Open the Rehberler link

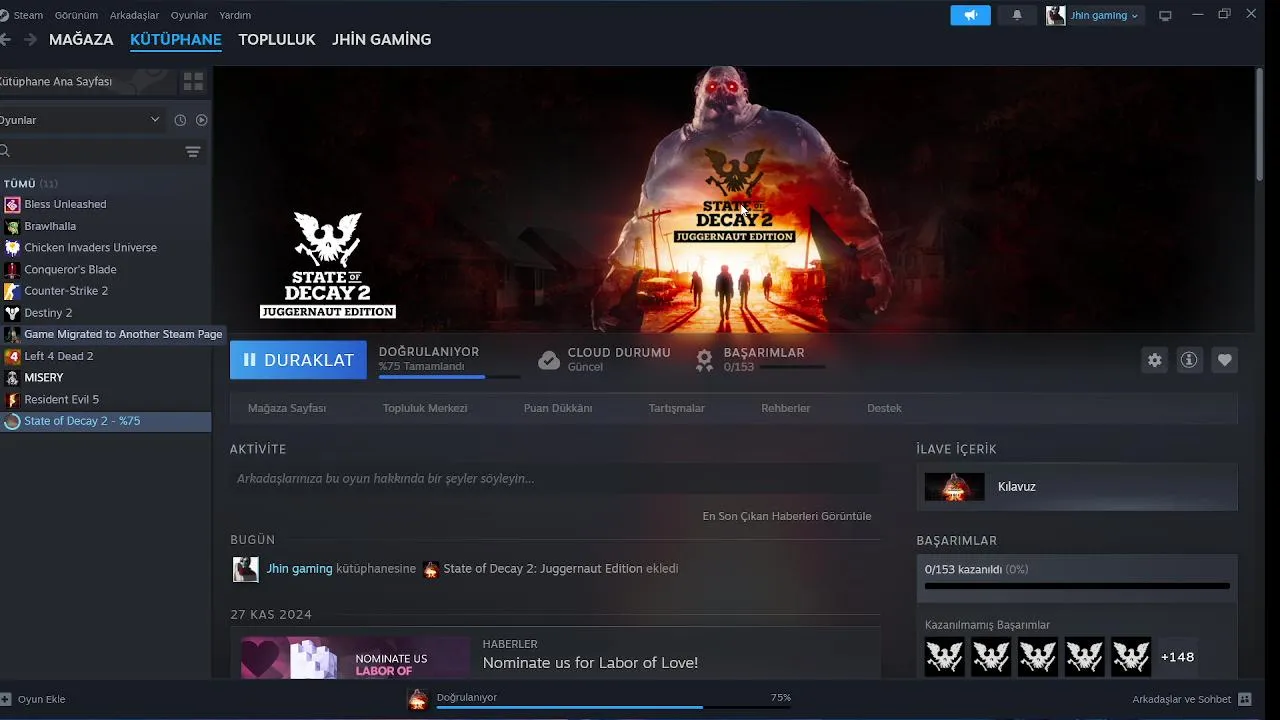786,408
